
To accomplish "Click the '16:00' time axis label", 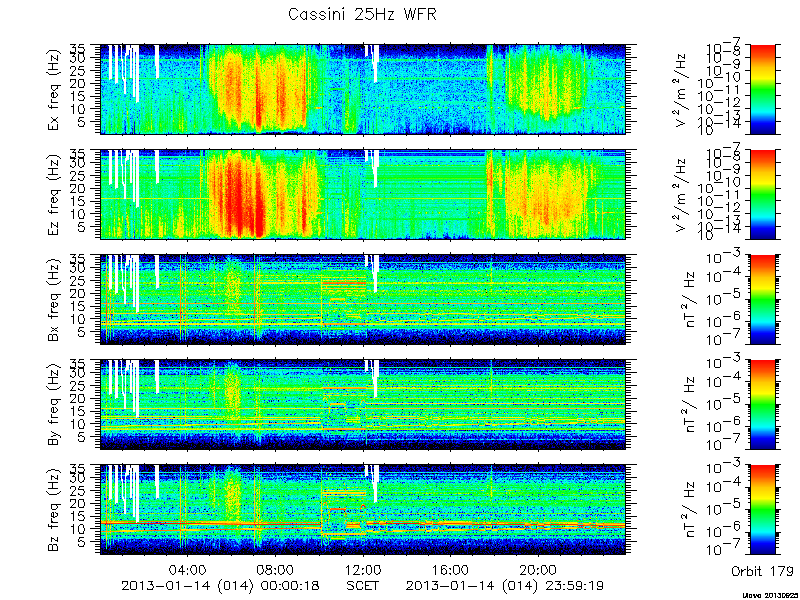I will coord(451,568).
